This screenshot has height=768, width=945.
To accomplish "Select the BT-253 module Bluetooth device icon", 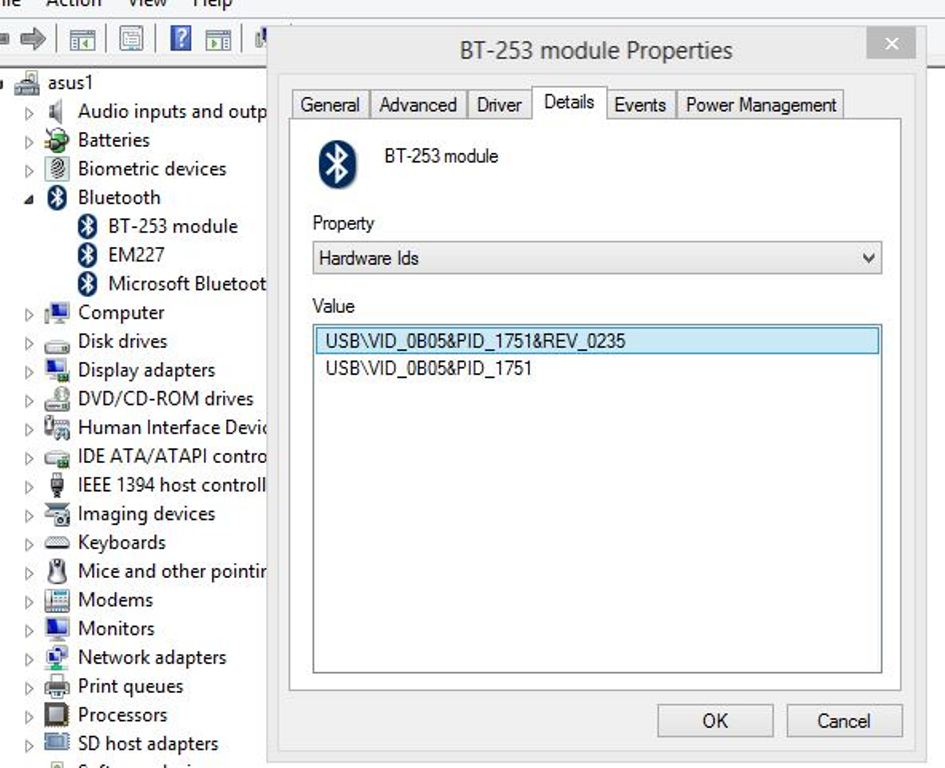I will [x=89, y=226].
